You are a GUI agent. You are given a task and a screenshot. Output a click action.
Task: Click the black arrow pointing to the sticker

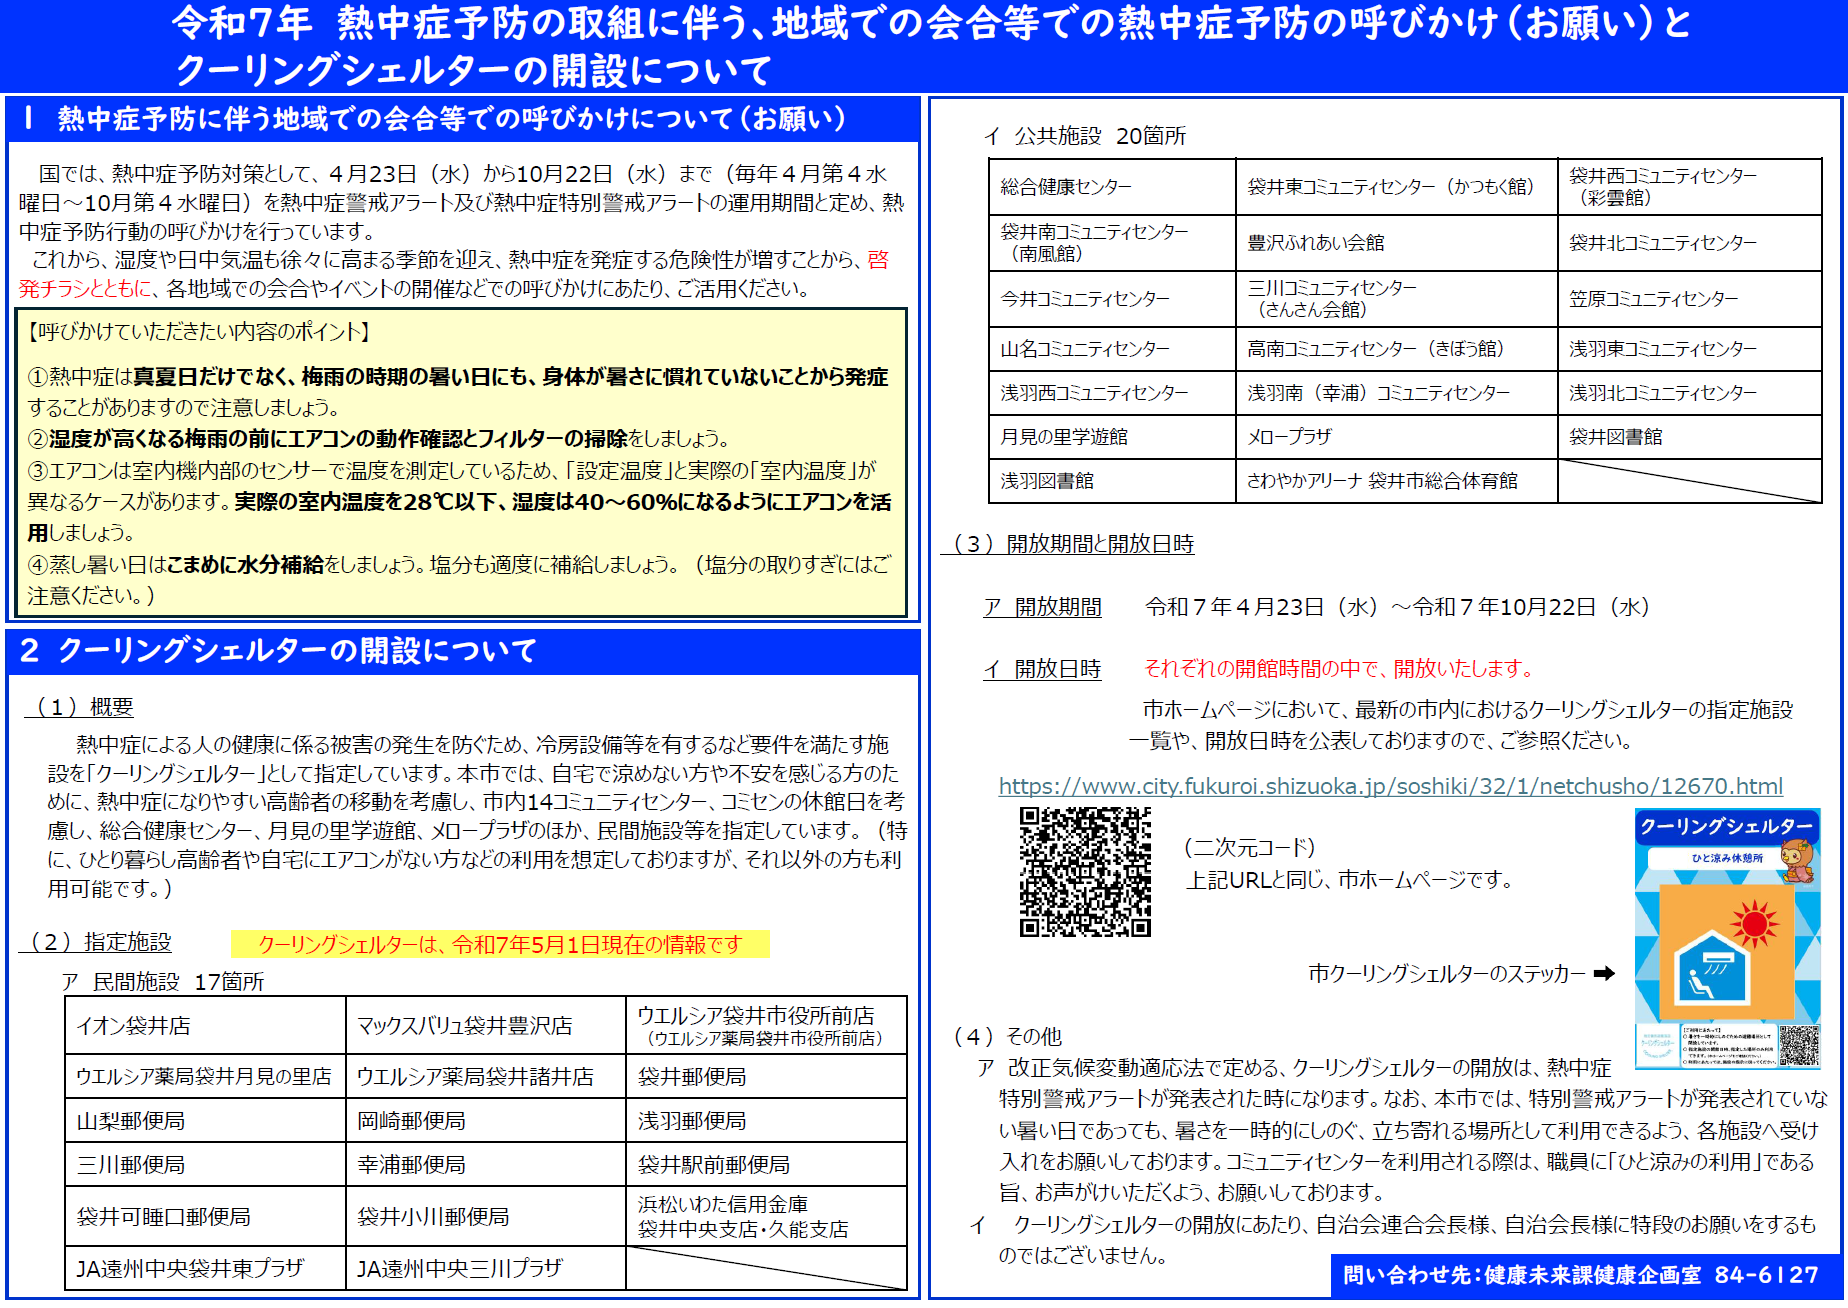pyautogui.click(x=1604, y=973)
